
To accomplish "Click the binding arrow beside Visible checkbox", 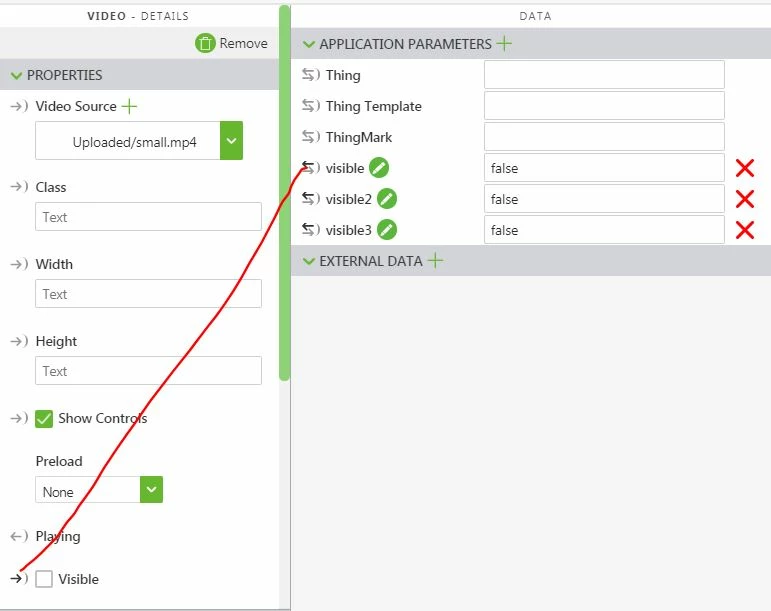I will 19,579.
